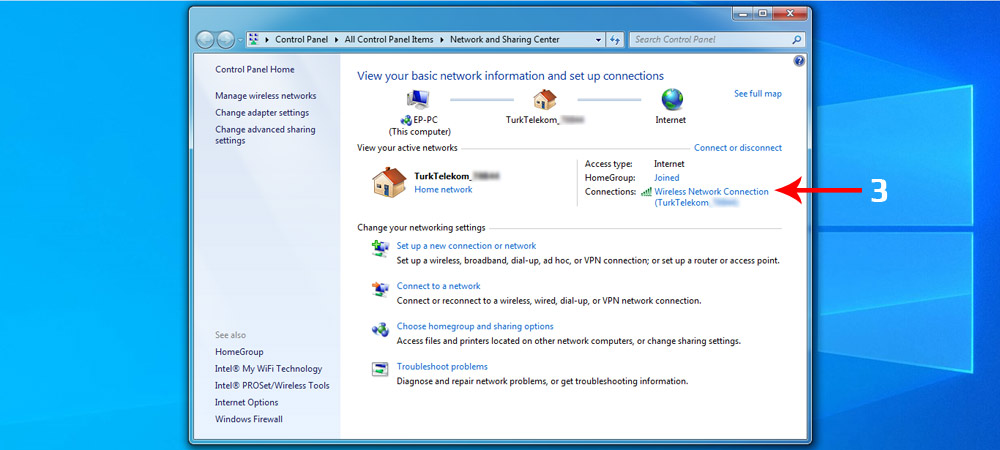Open Internet Options link

247,402
